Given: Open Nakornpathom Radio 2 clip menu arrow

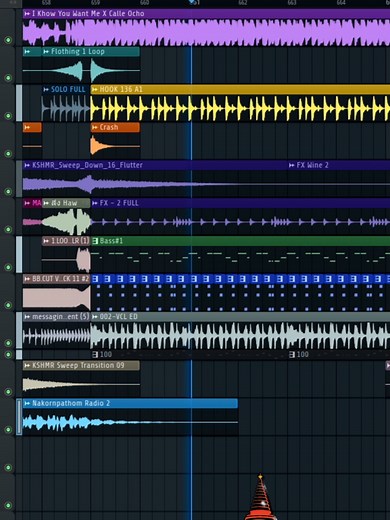Looking at the screenshot, I should (x=27, y=404).
